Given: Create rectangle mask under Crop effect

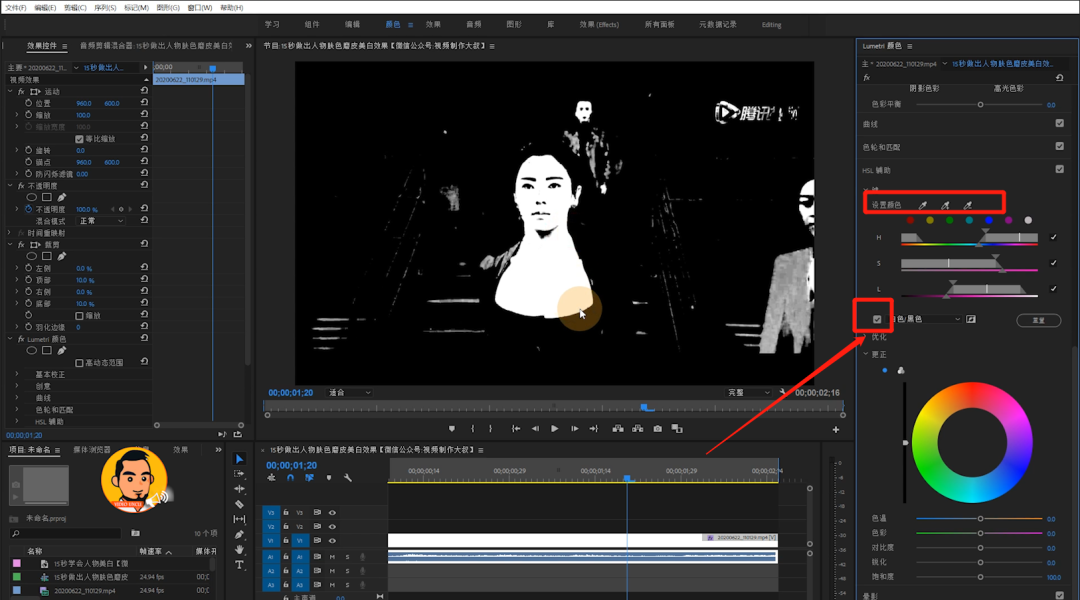Looking at the screenshot, I should point(47,256).
